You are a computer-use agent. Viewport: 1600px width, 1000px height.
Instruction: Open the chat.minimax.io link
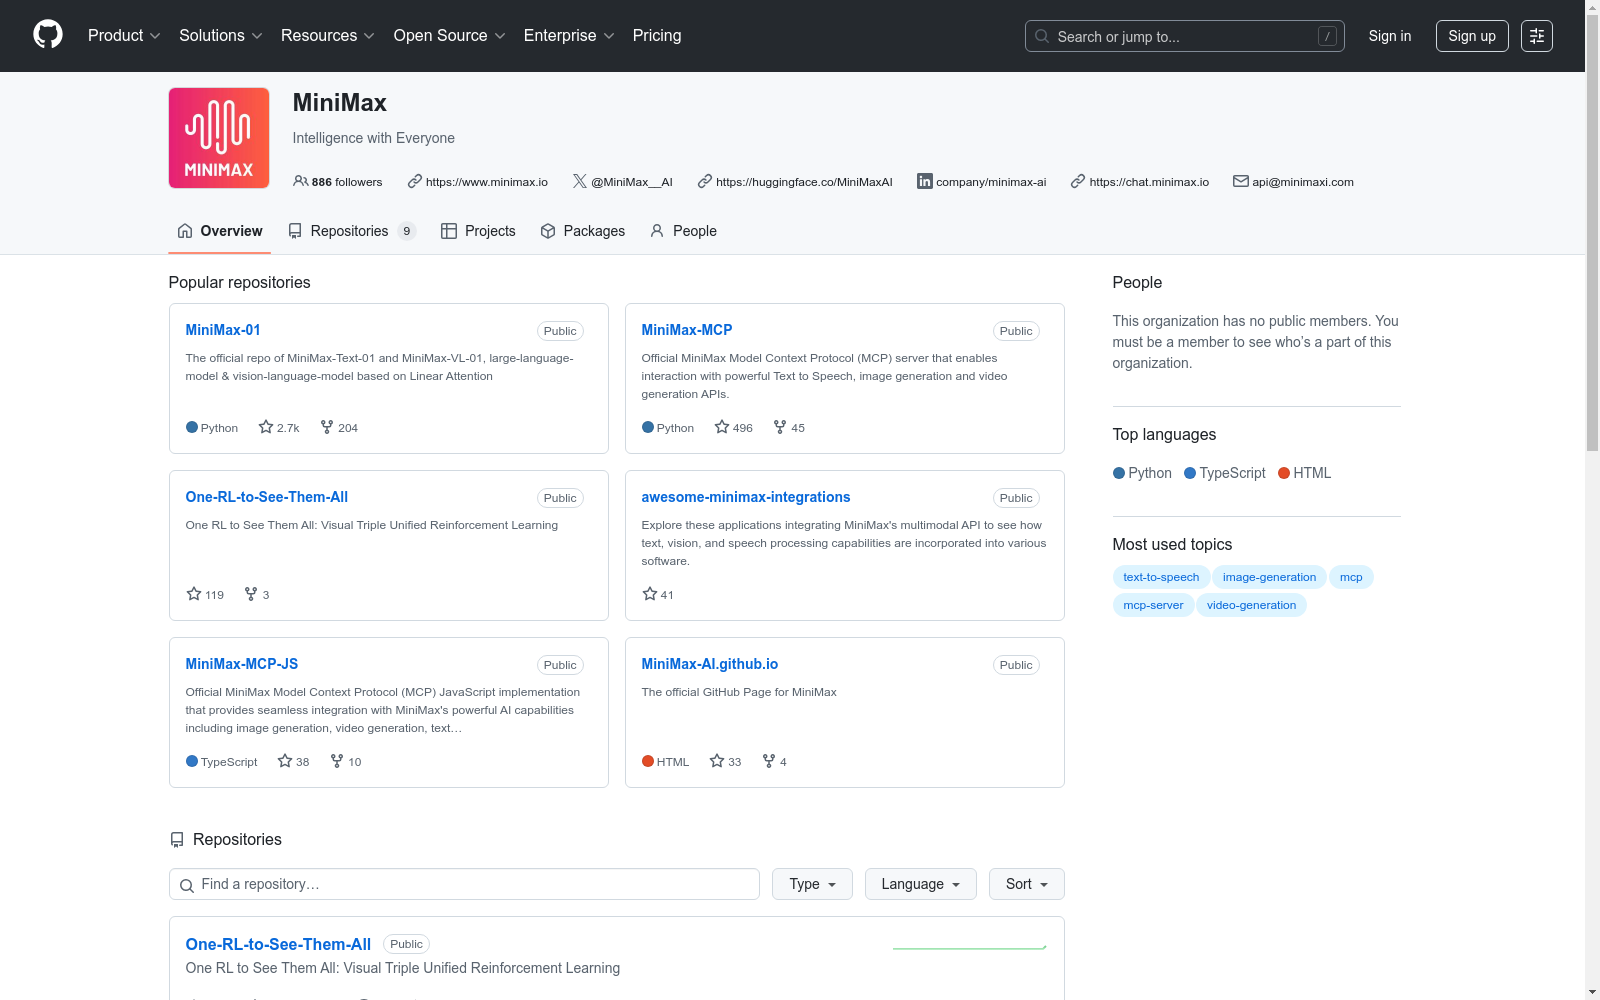[x=1149, y=182]
